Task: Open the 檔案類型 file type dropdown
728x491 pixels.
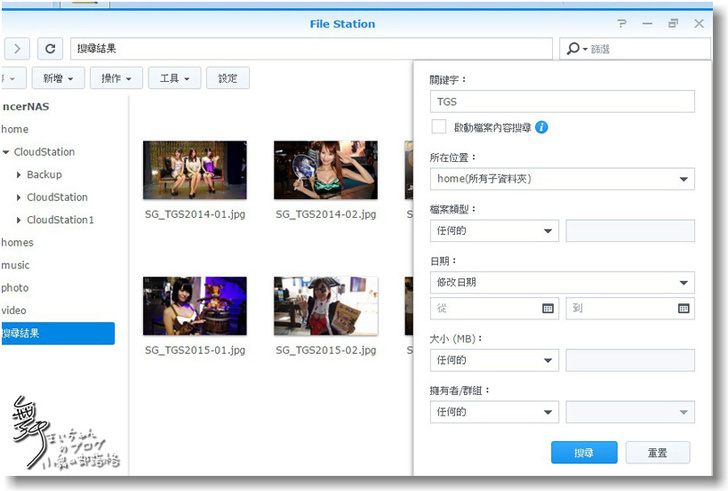Action: point(494,231)
